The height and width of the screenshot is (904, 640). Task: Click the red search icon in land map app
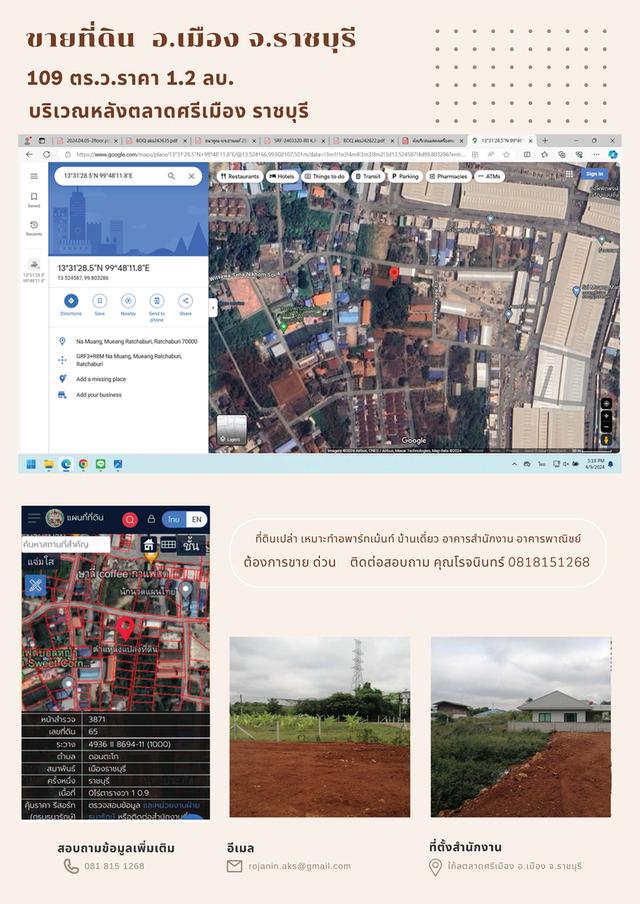(x=130, y=519)
